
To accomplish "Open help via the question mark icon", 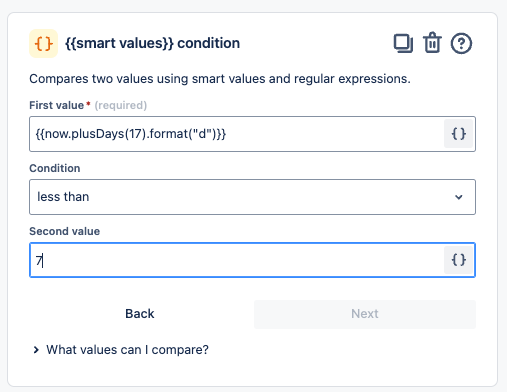I will click(x=461, y=43).
